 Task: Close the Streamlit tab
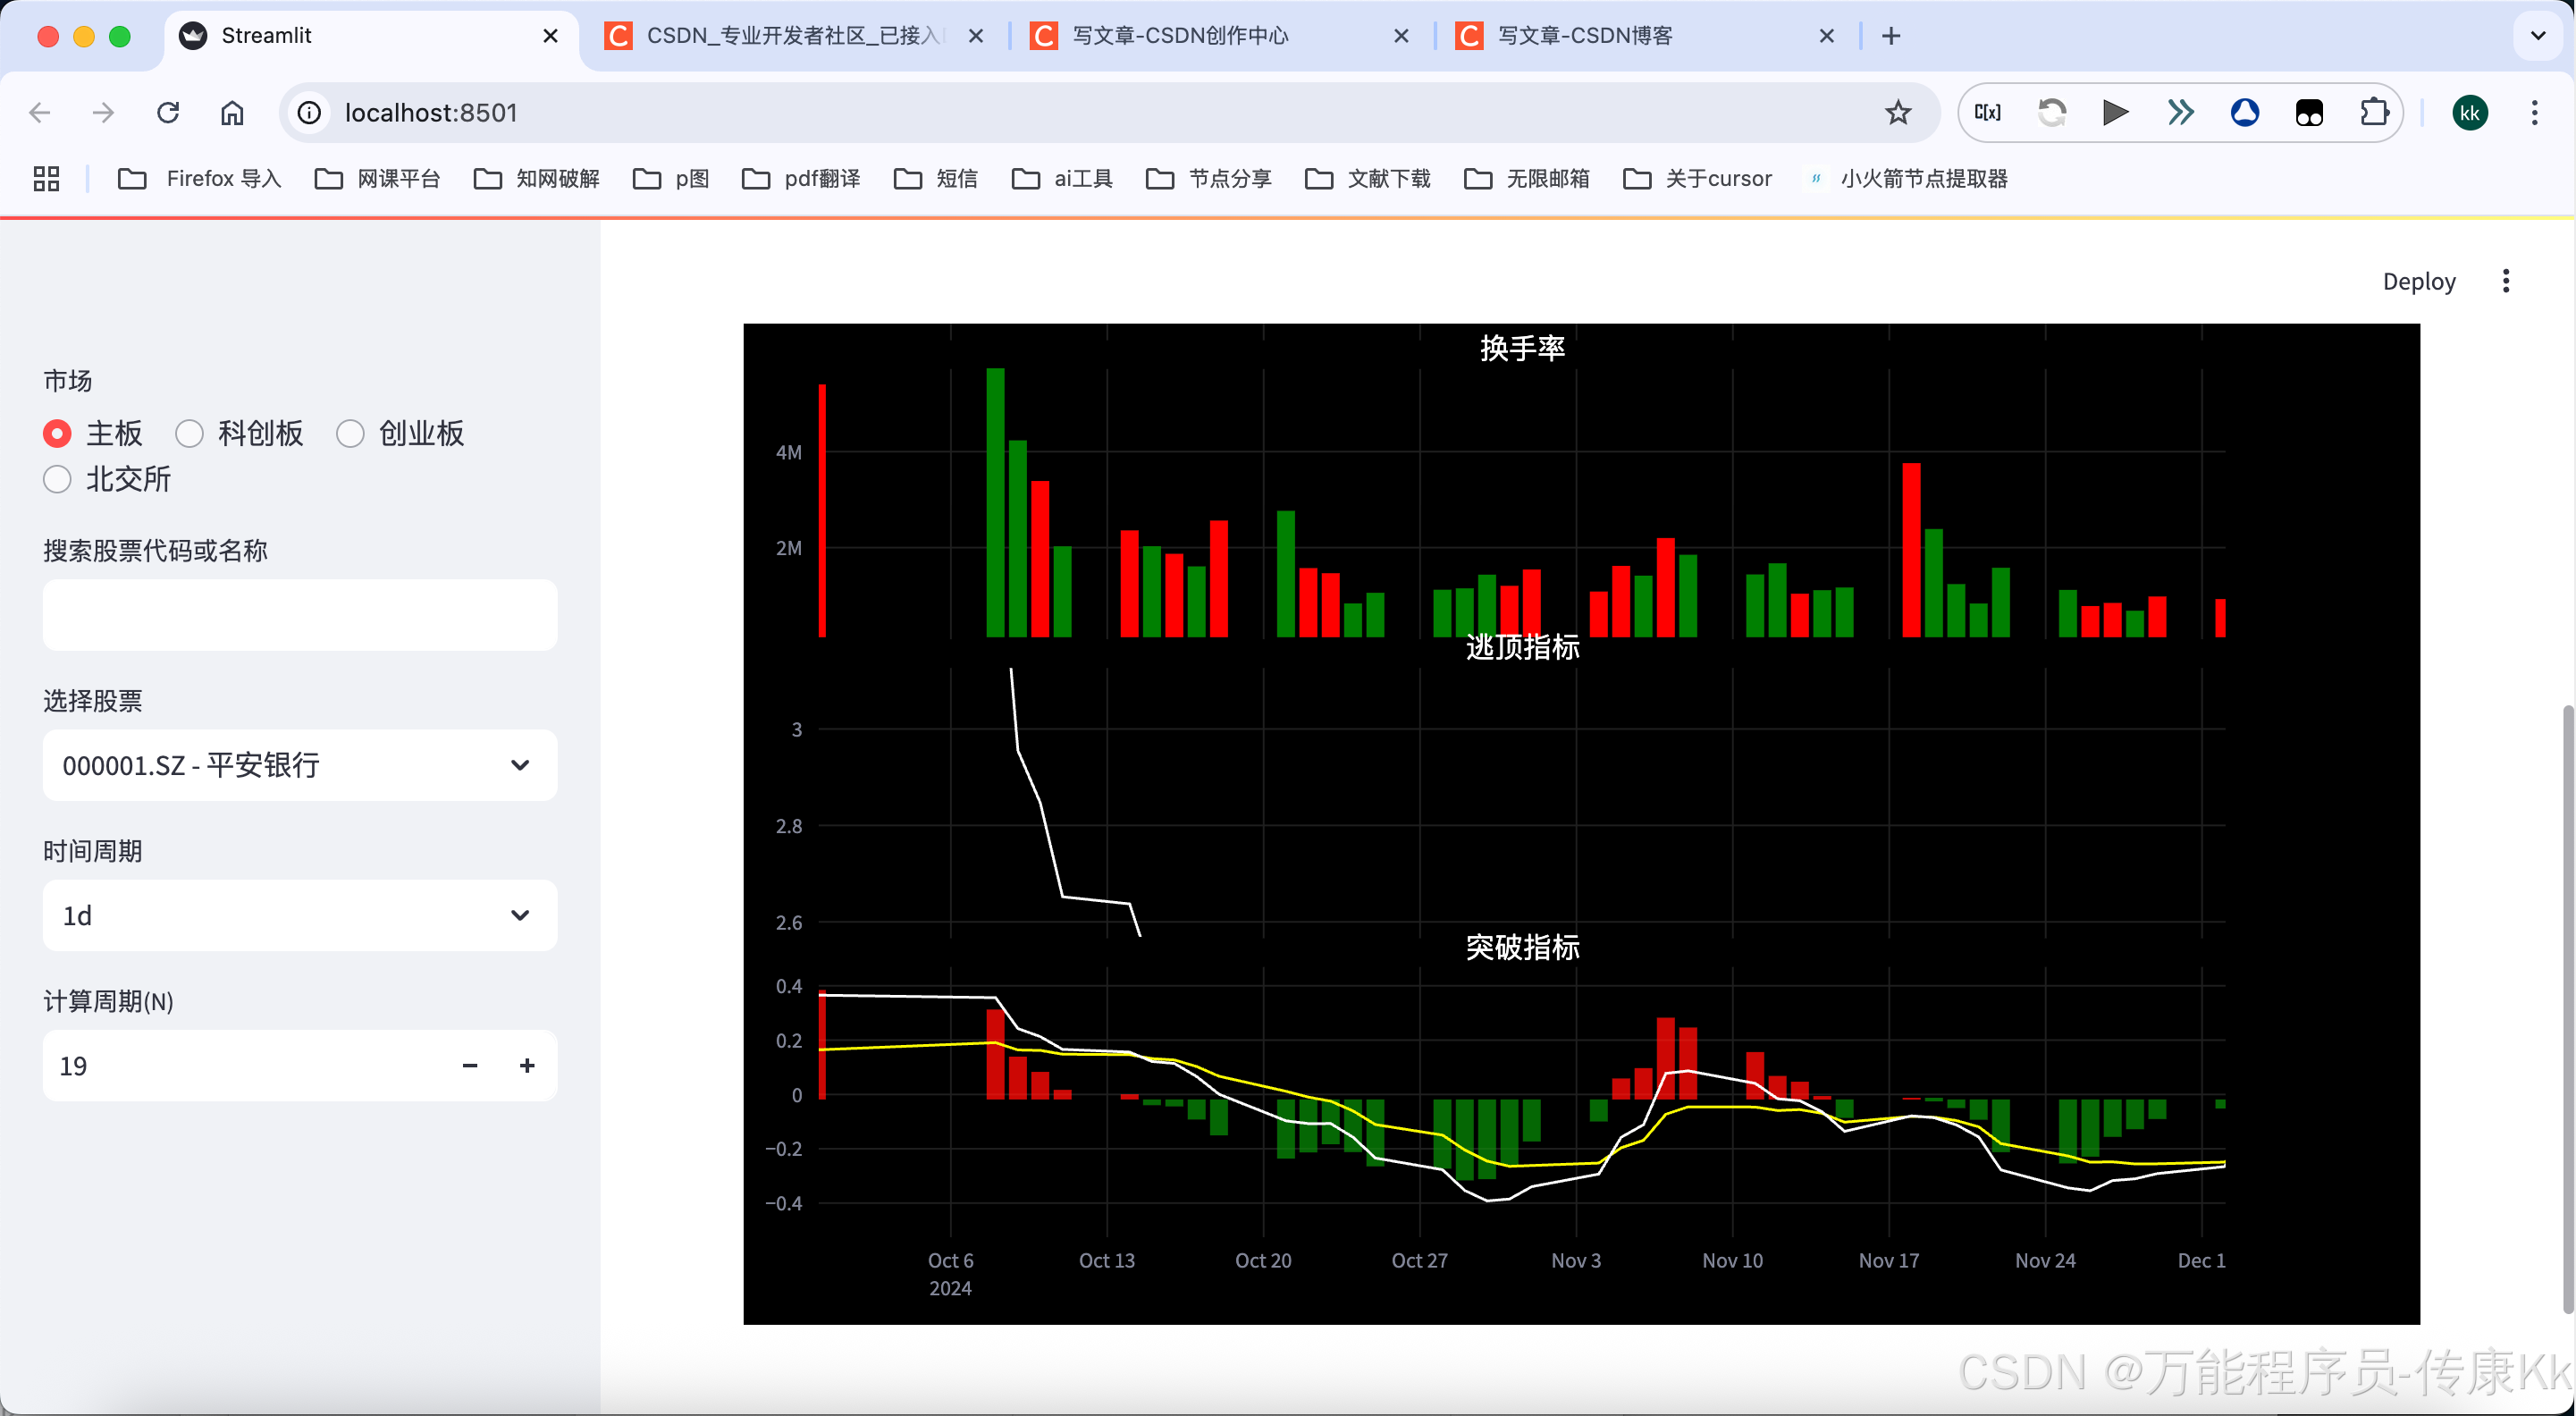[550, 36]
